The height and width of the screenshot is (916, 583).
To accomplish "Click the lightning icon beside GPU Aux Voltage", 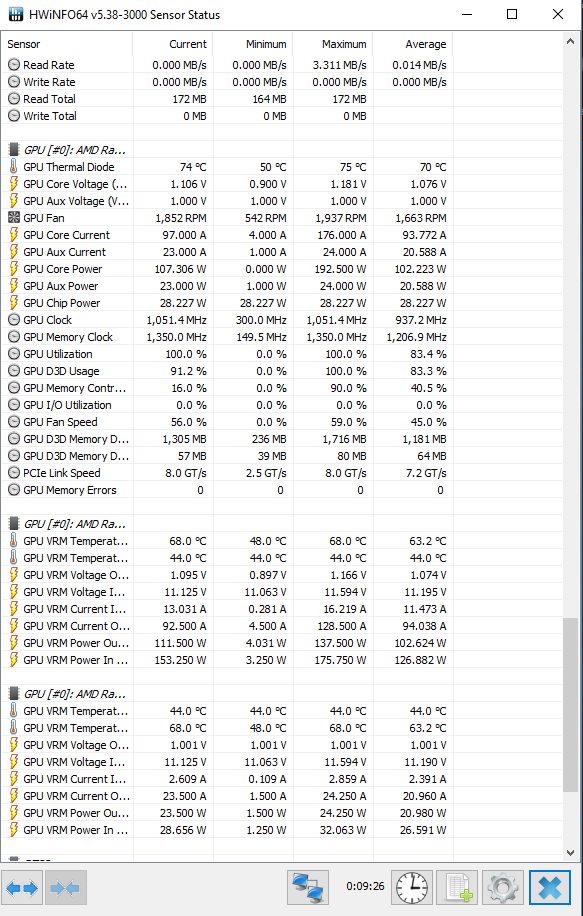I will pos(13,200).
